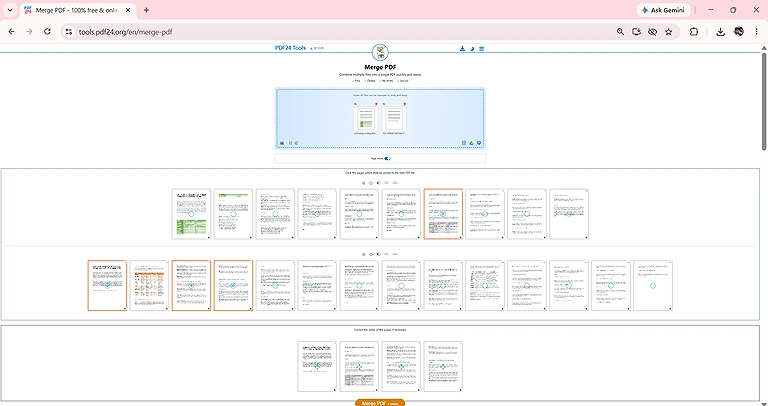This screenshot has height=406, width=768.
Task: Deselect highlighted page 7 of first PDF
Action: 443,214
